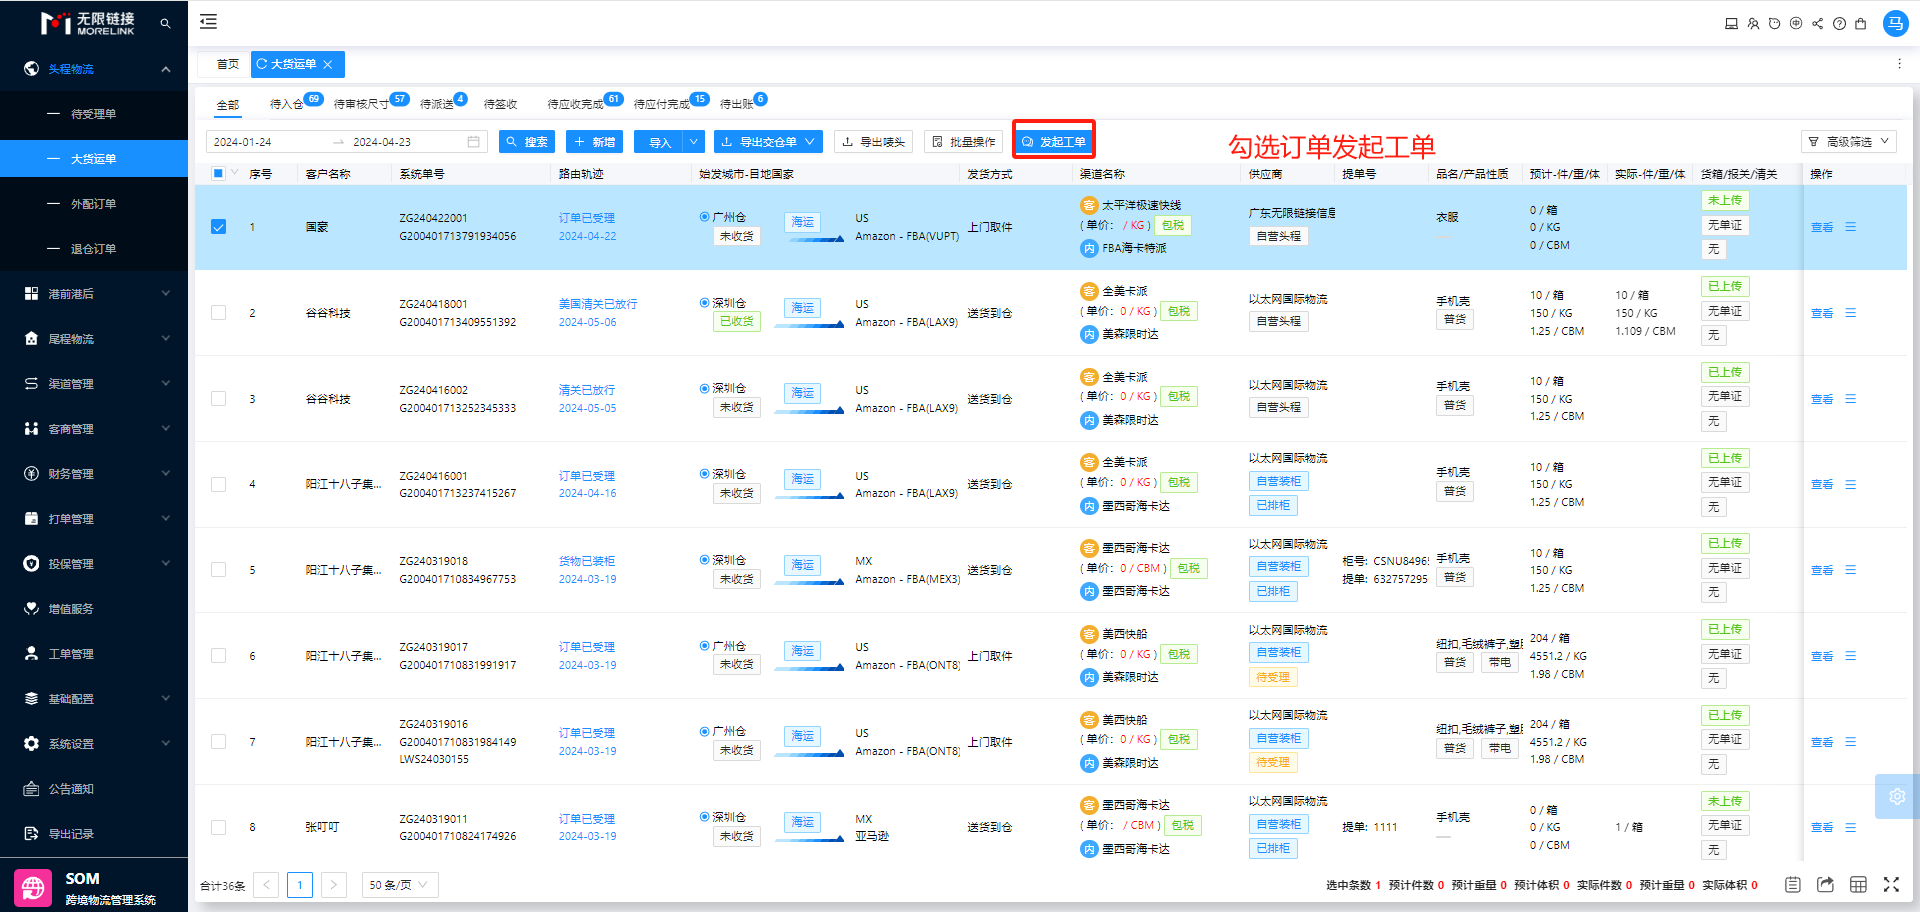Check the row 5 checkbox for ZG240319018
1920x912 pixels.
point(218,570)
